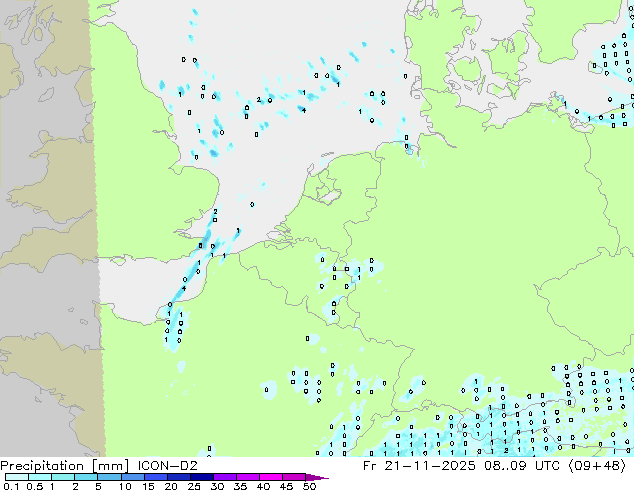Image resolution: width=634 pixels, height=490 pixels.
Task: Click the 0.5–1 mm legend color swatch
Action: pyautogui.click(x=40, y=477)
